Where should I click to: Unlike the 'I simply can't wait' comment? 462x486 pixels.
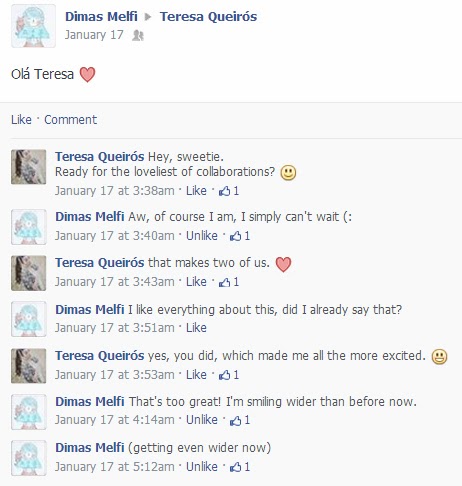click(x=202, y=236)
